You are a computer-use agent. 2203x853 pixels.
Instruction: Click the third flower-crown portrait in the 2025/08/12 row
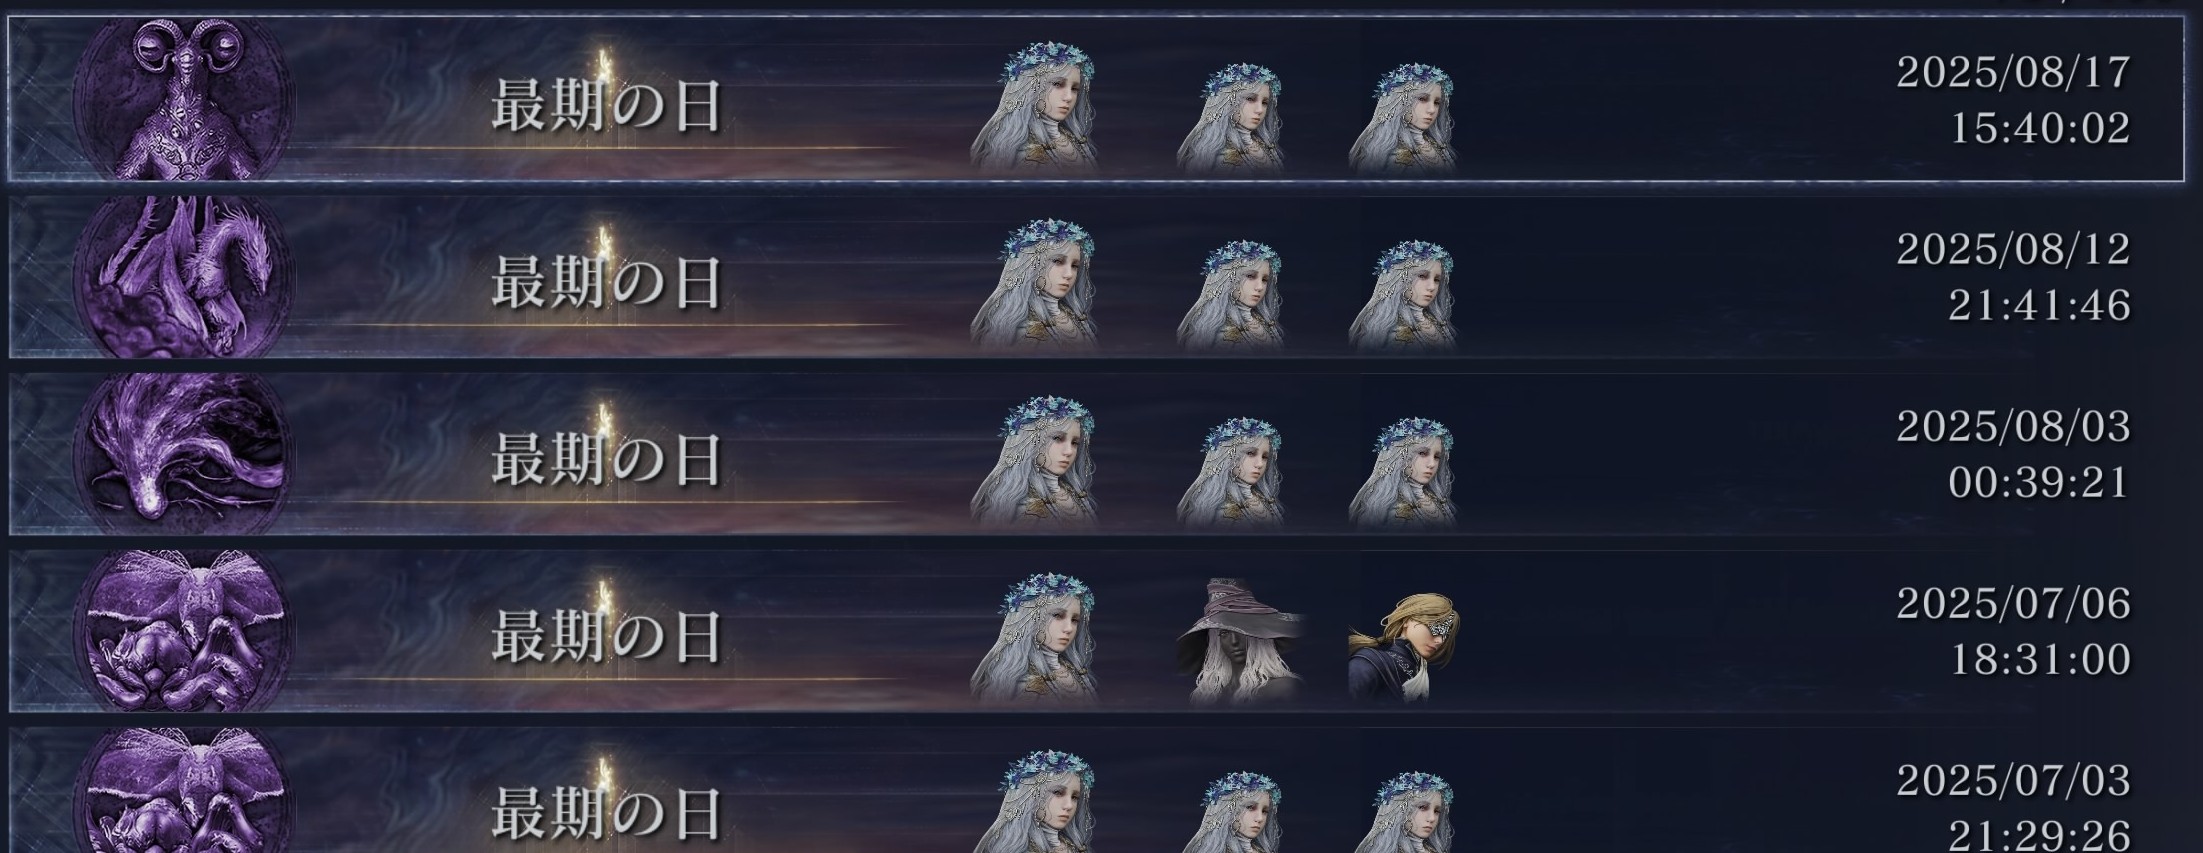click(1402, 296)
